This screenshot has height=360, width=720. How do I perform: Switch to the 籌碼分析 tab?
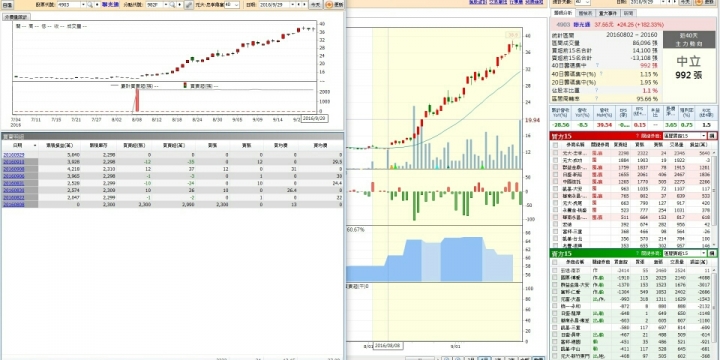coord(563,13)
